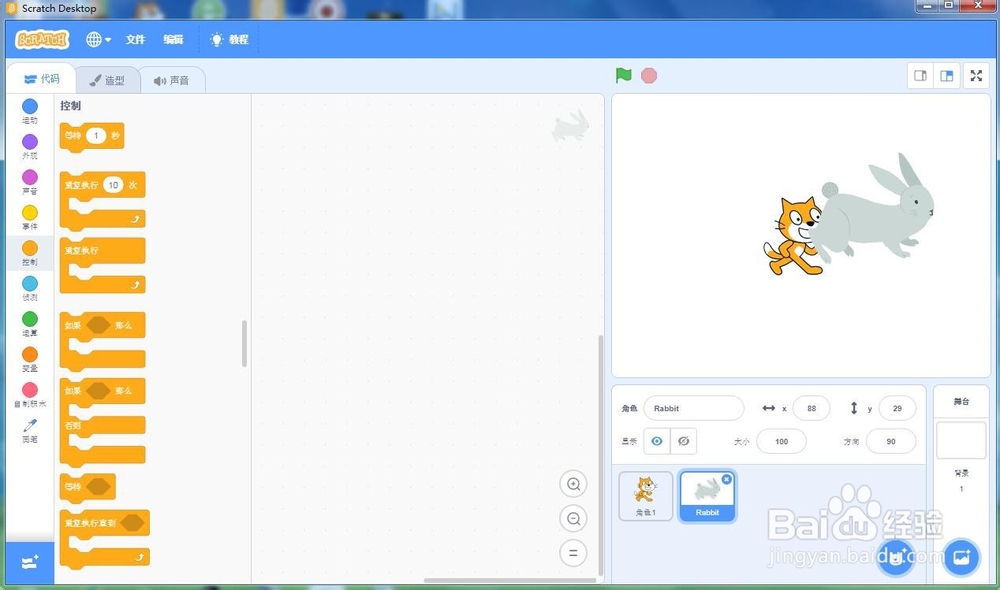Click the if-then-else block with 否则

[x=102, y=421]
